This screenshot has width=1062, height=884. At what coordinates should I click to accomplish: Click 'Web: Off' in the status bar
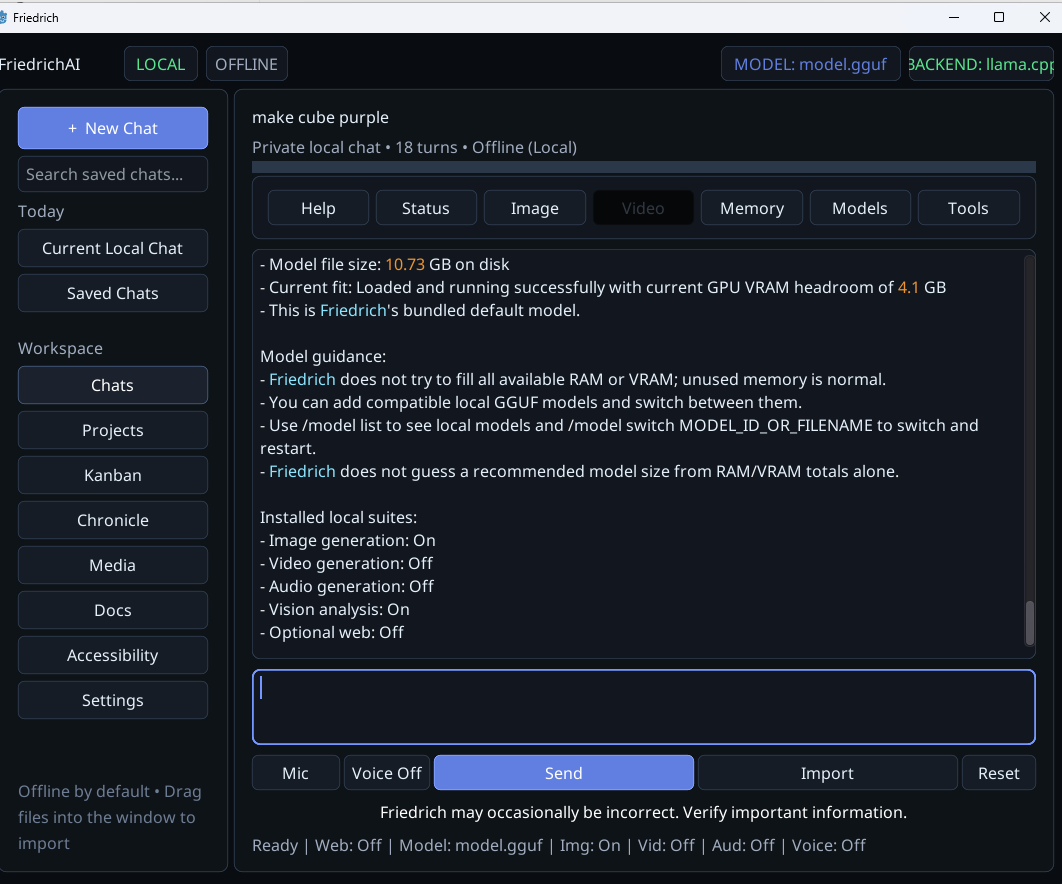point(348,845)
